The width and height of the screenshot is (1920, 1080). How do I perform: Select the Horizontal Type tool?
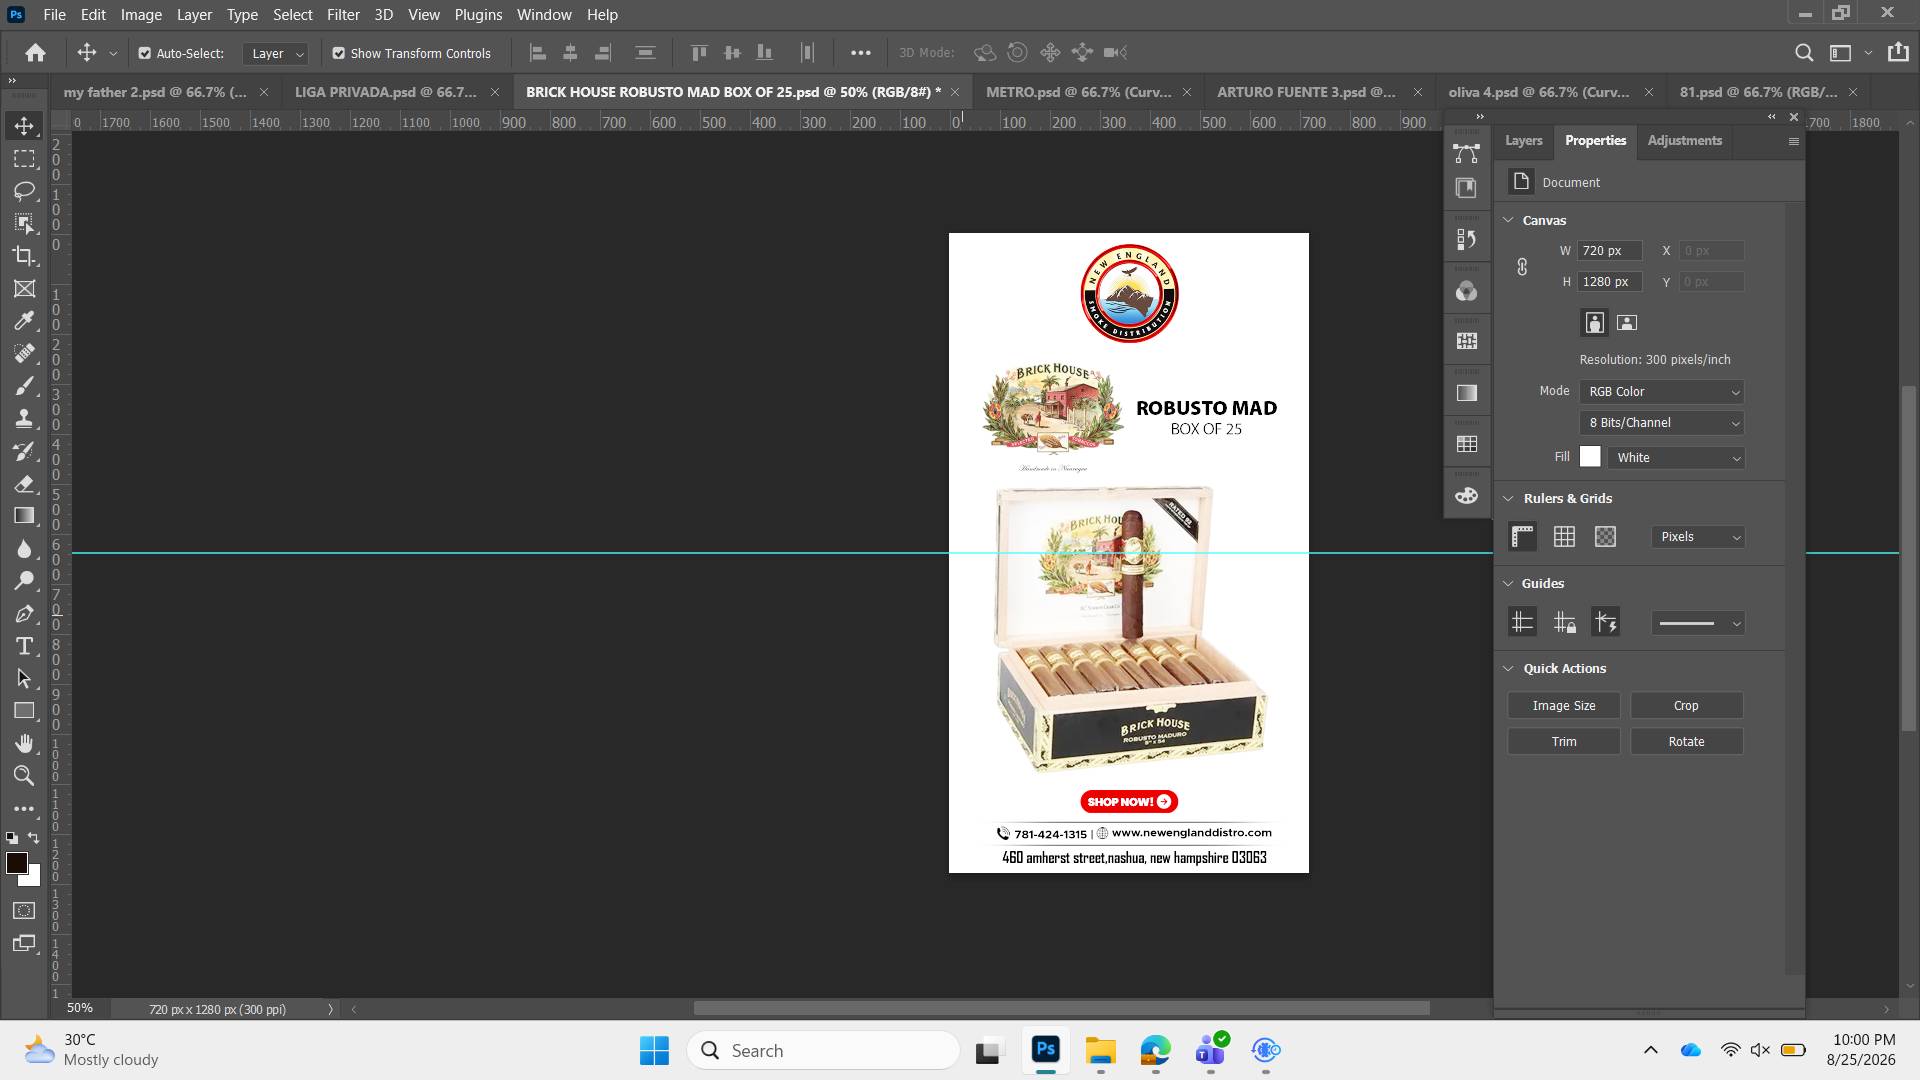24,646
